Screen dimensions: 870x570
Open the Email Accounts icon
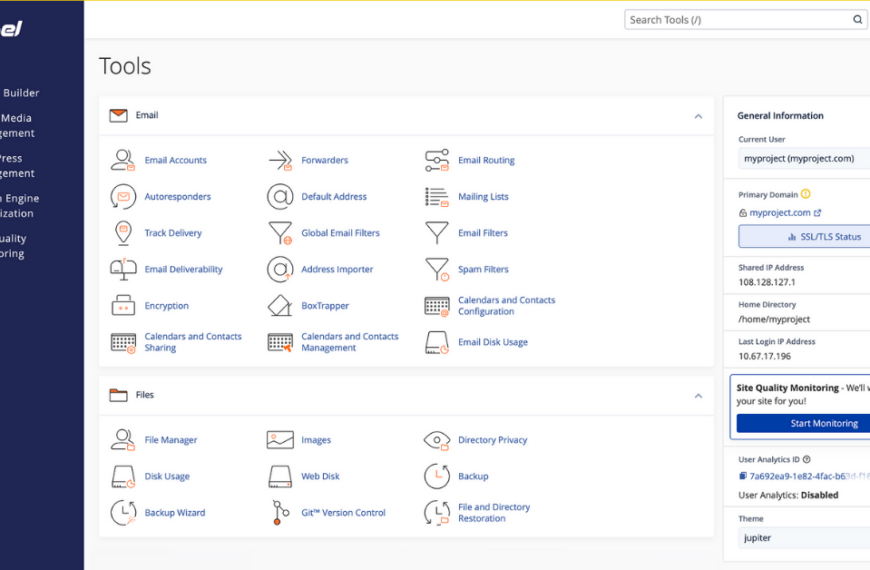(123, 160)
